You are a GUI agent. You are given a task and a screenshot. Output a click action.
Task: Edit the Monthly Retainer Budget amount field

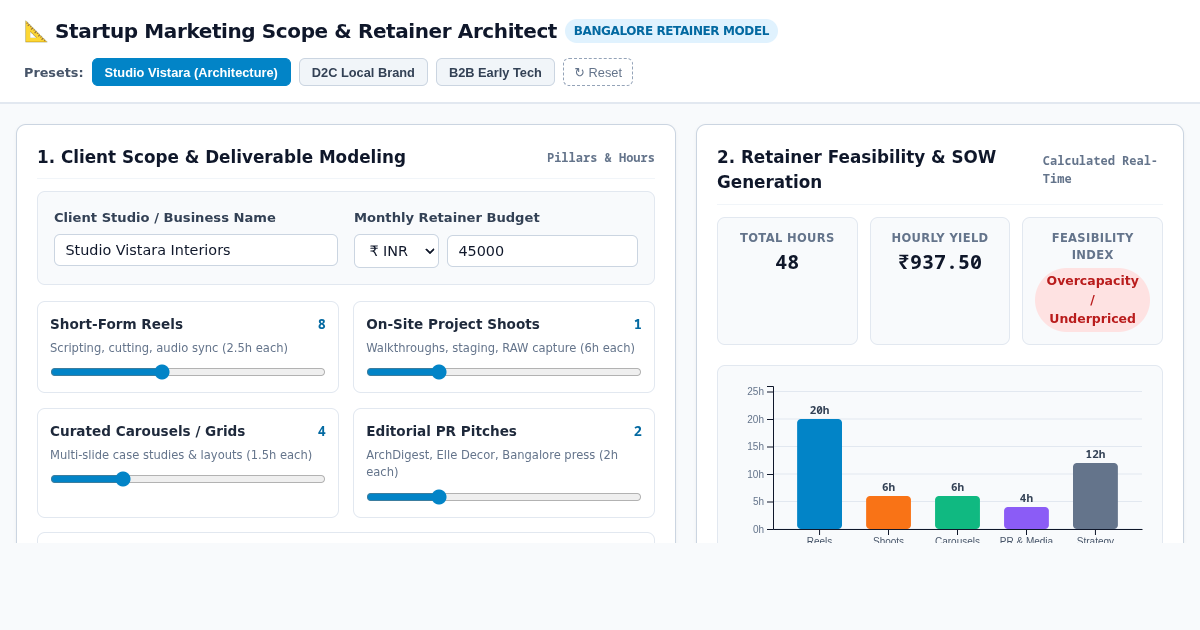(x=542, y=251)
